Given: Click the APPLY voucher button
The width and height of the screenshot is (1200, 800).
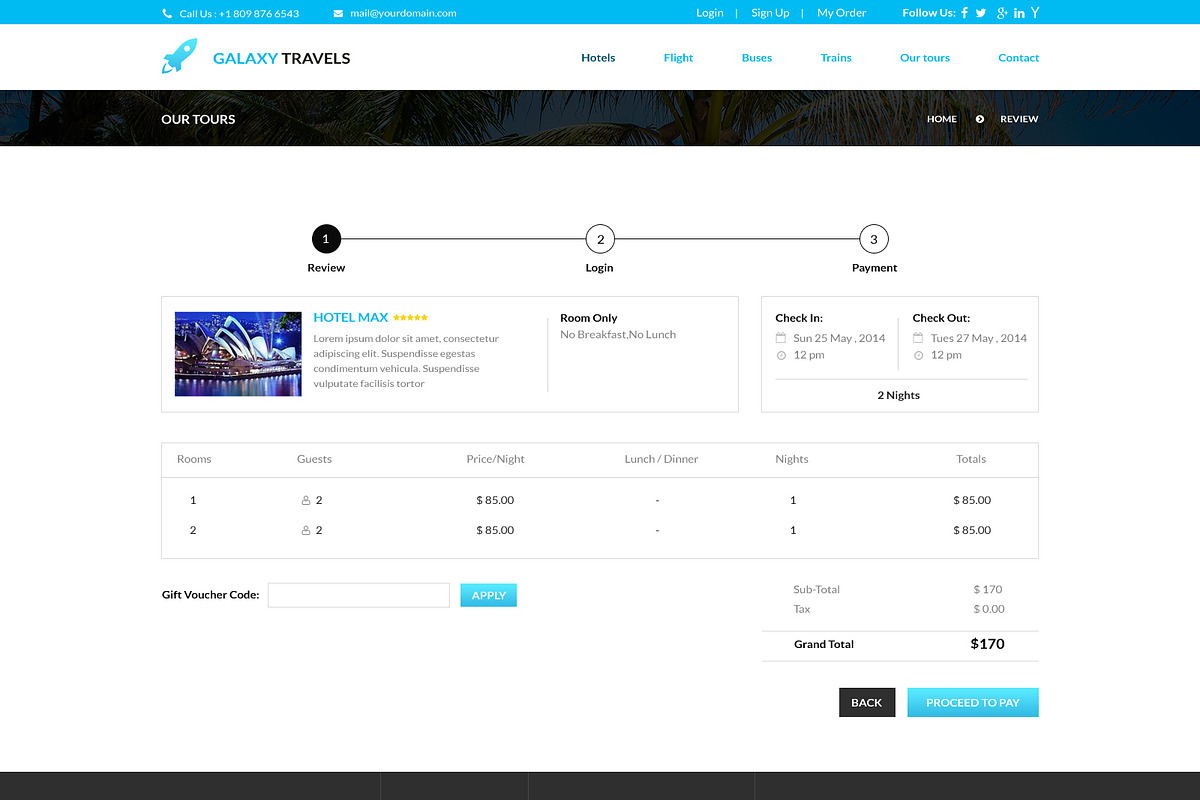Looking at the screenshot, I should 489,595.
